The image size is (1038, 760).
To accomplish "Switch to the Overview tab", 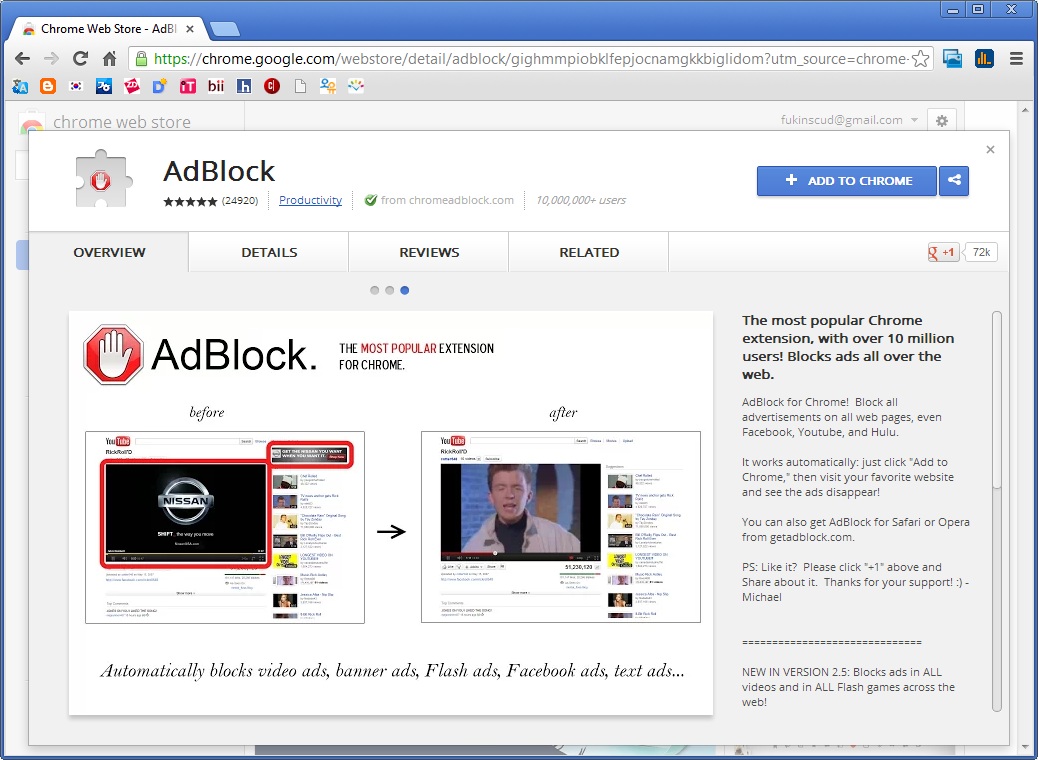I will click(109, 252).
